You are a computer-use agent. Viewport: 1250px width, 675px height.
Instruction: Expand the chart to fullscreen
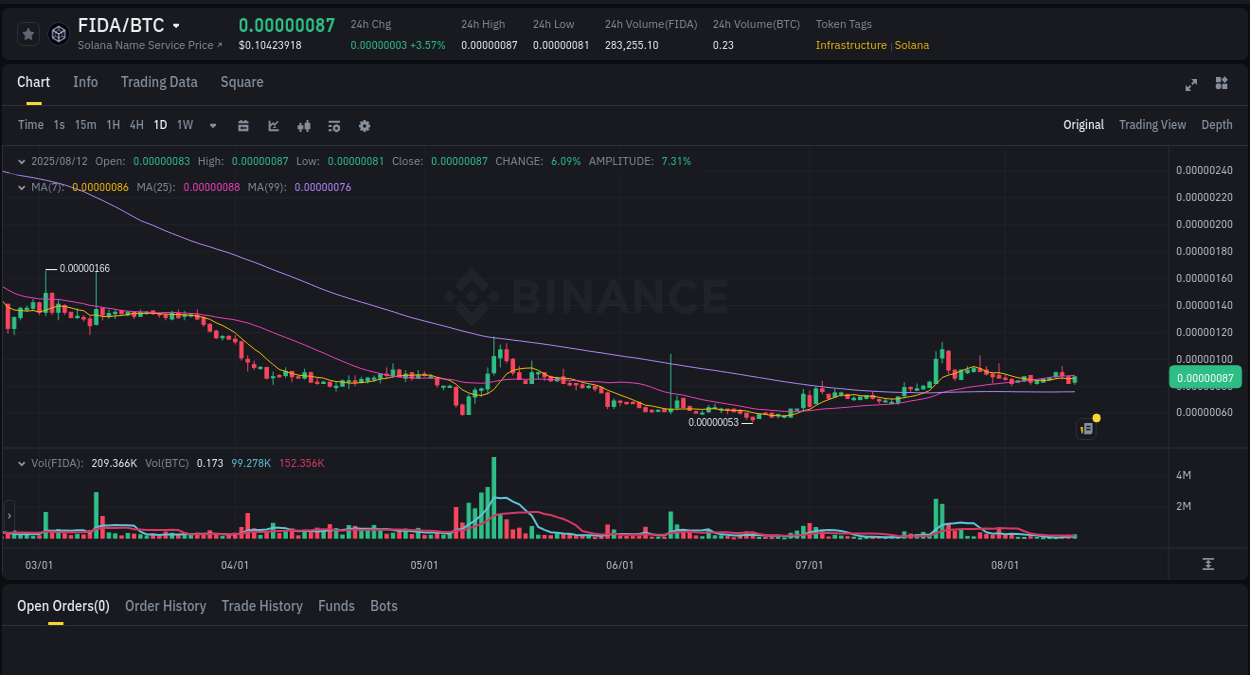[1191, 84]
